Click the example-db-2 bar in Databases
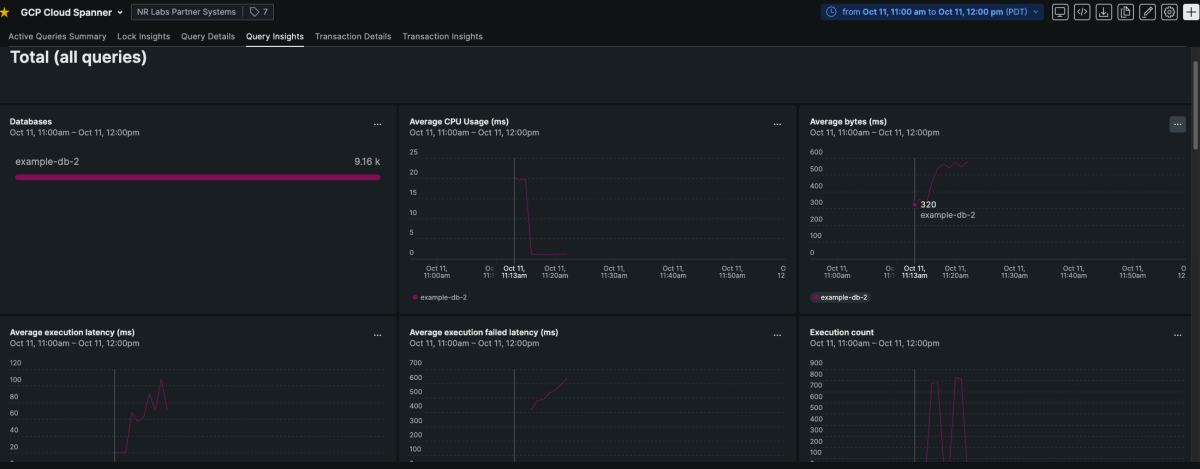Screen dimensions: 1200x469 tap(197, 177)
